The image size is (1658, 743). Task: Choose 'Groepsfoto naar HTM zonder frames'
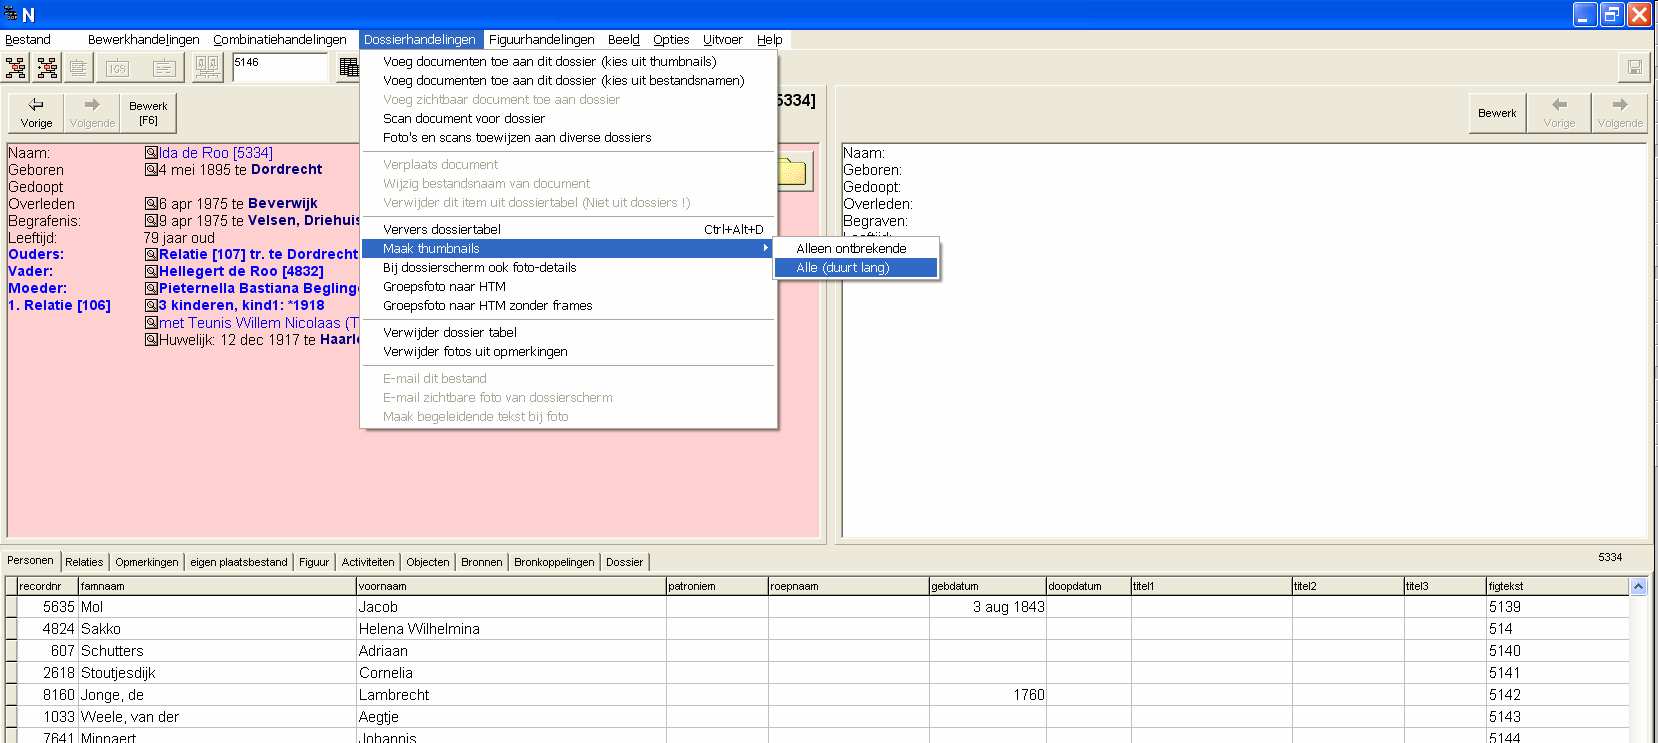(x=568, y=306)
